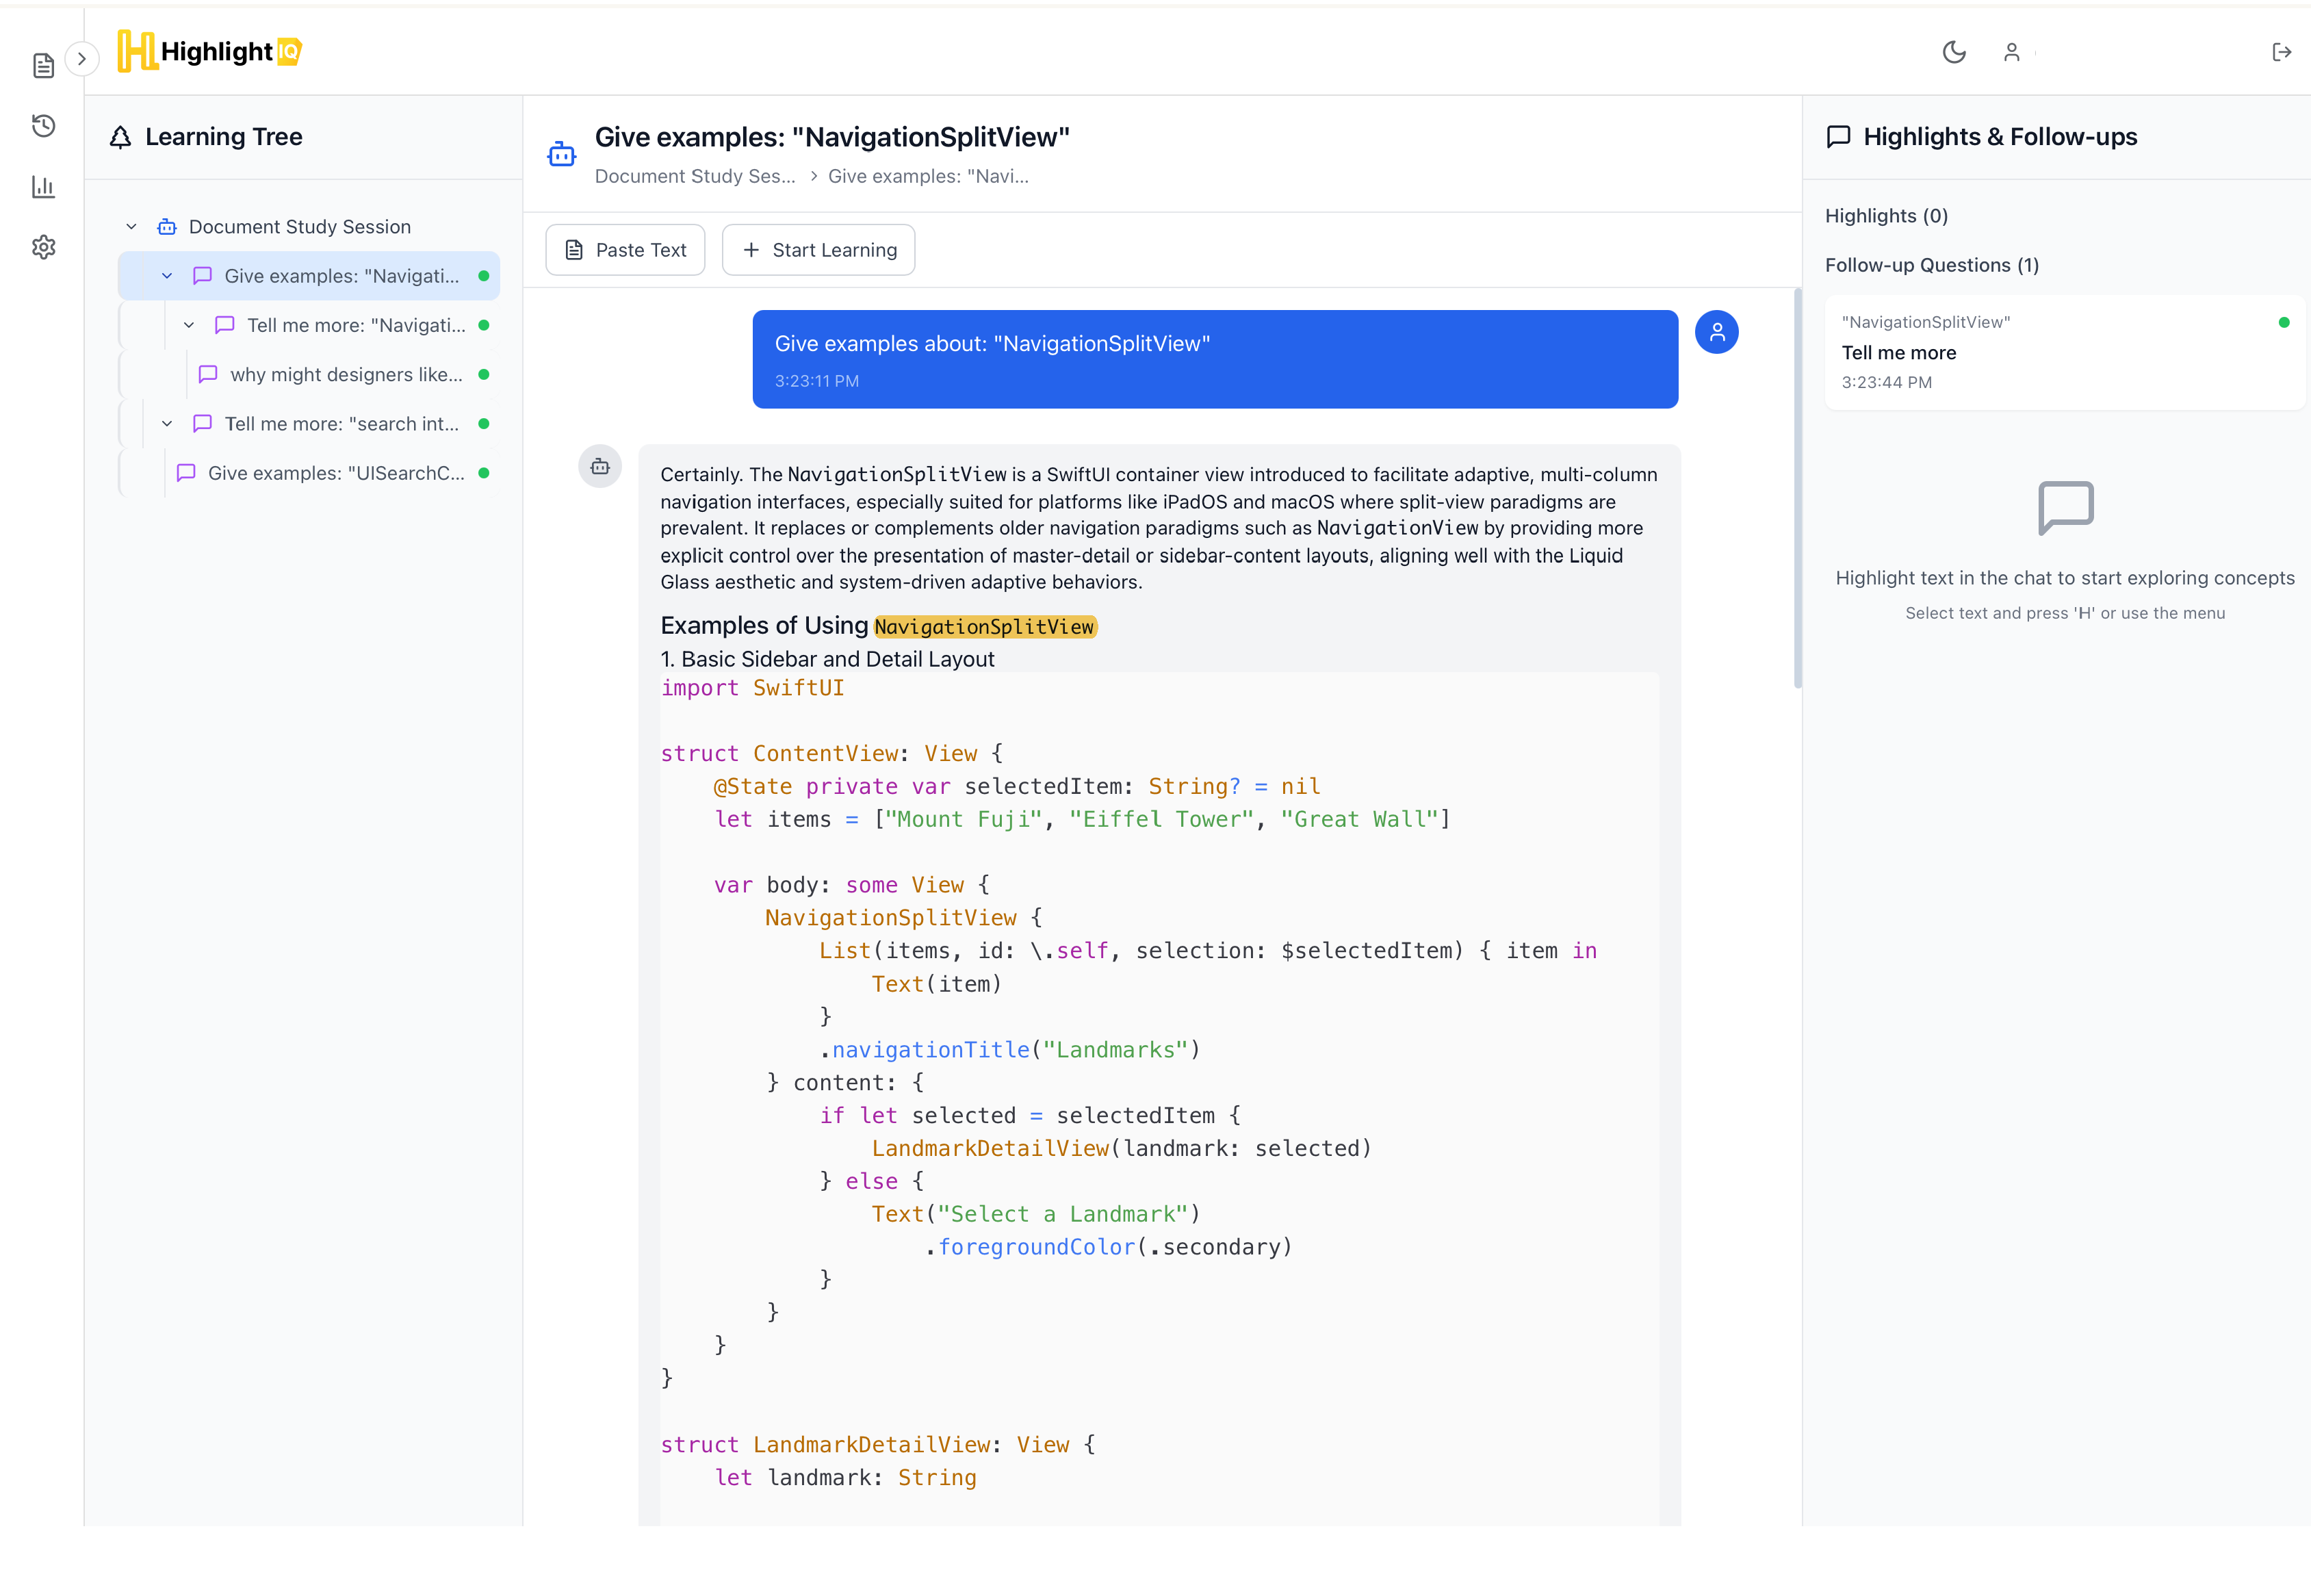Toggle dark mode with the moon icon
The height and width of the screenshot is (1596, 2311).
coord(1955,52)
